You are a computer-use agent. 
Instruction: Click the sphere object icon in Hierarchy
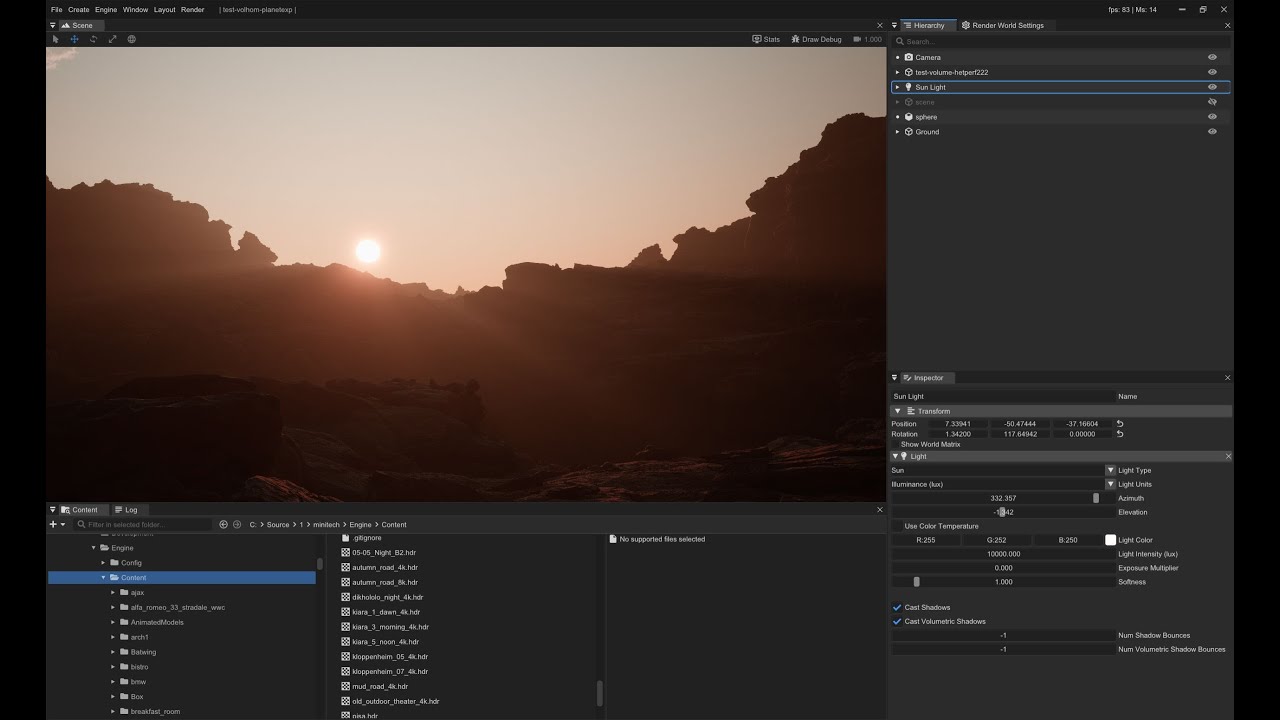[909, 117]
